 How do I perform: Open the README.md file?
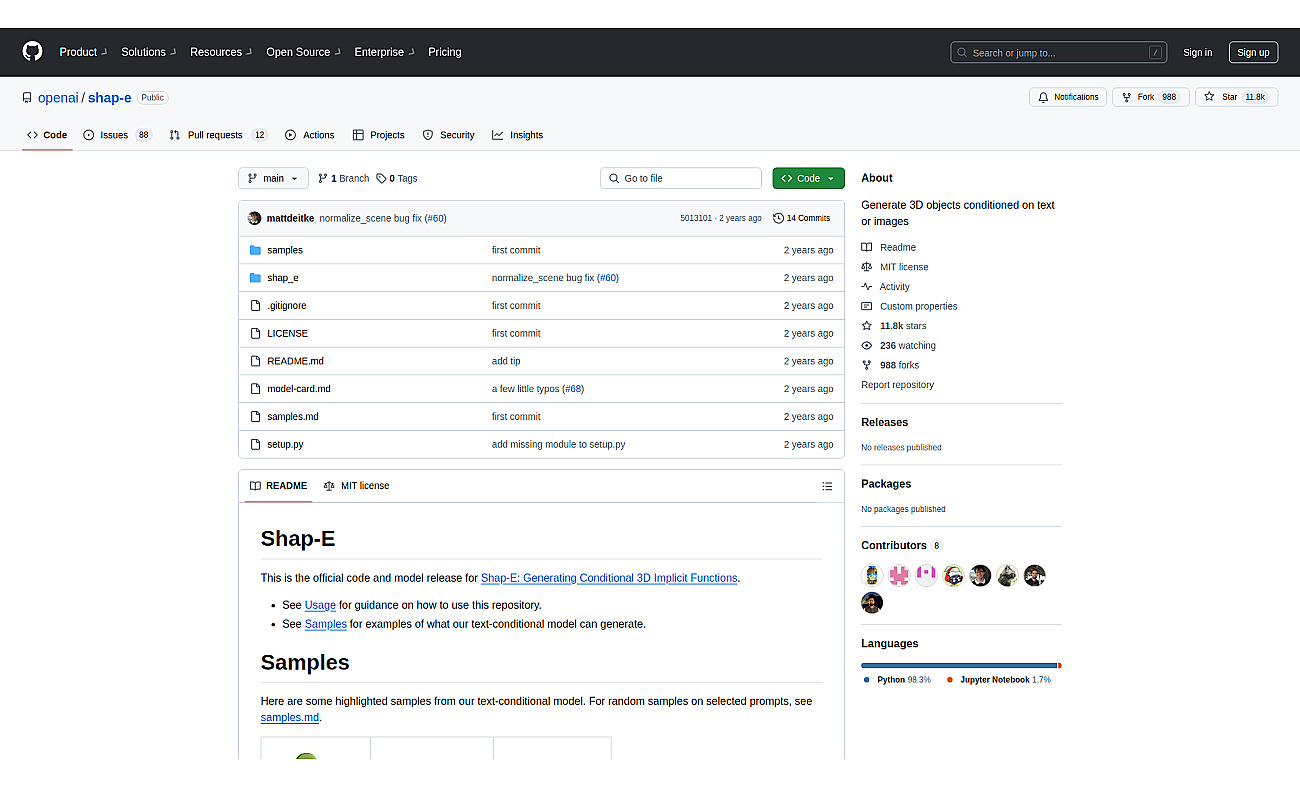[x=295, y=361]
